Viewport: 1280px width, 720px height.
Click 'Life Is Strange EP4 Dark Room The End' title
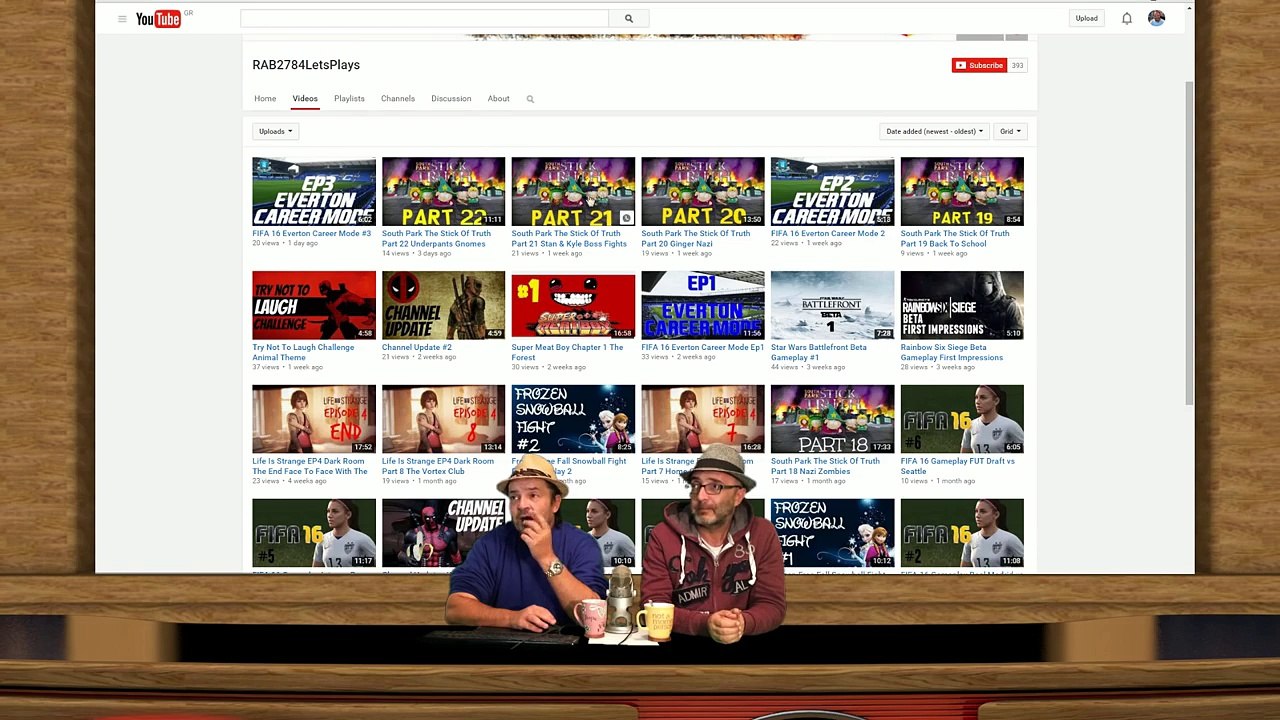(310, 467)
